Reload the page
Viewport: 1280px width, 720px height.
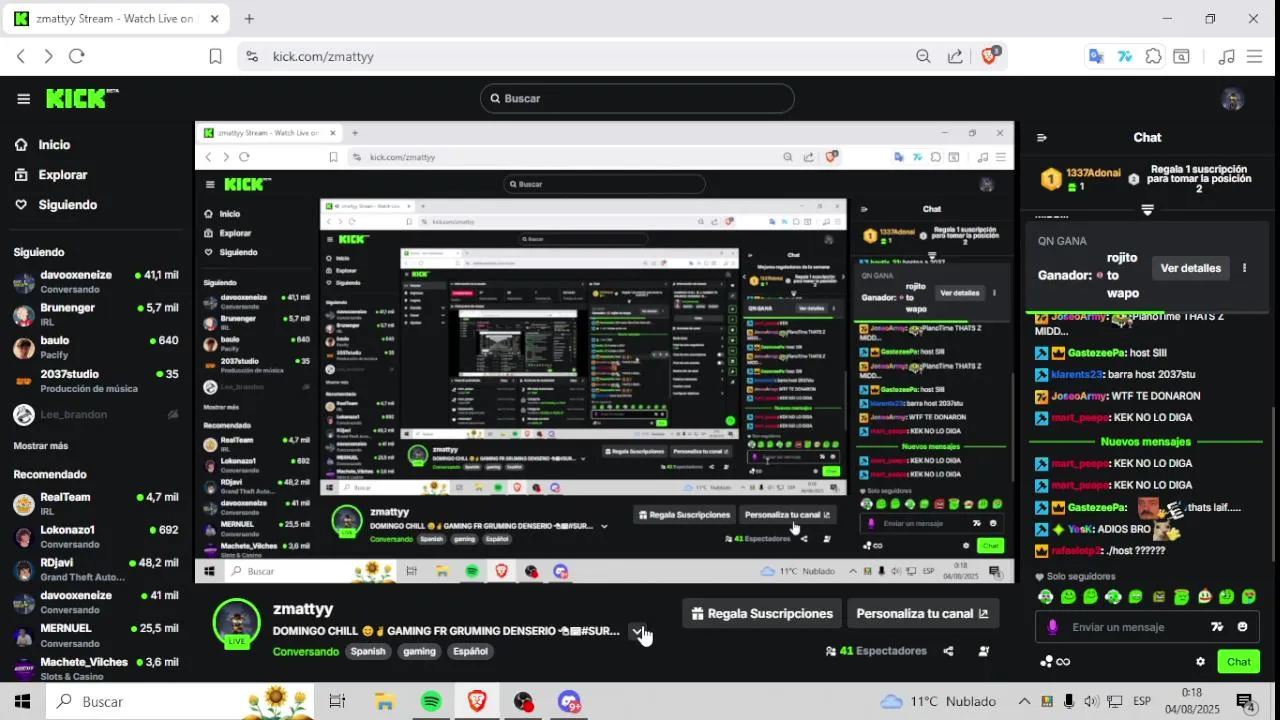(x=77, y=57)
